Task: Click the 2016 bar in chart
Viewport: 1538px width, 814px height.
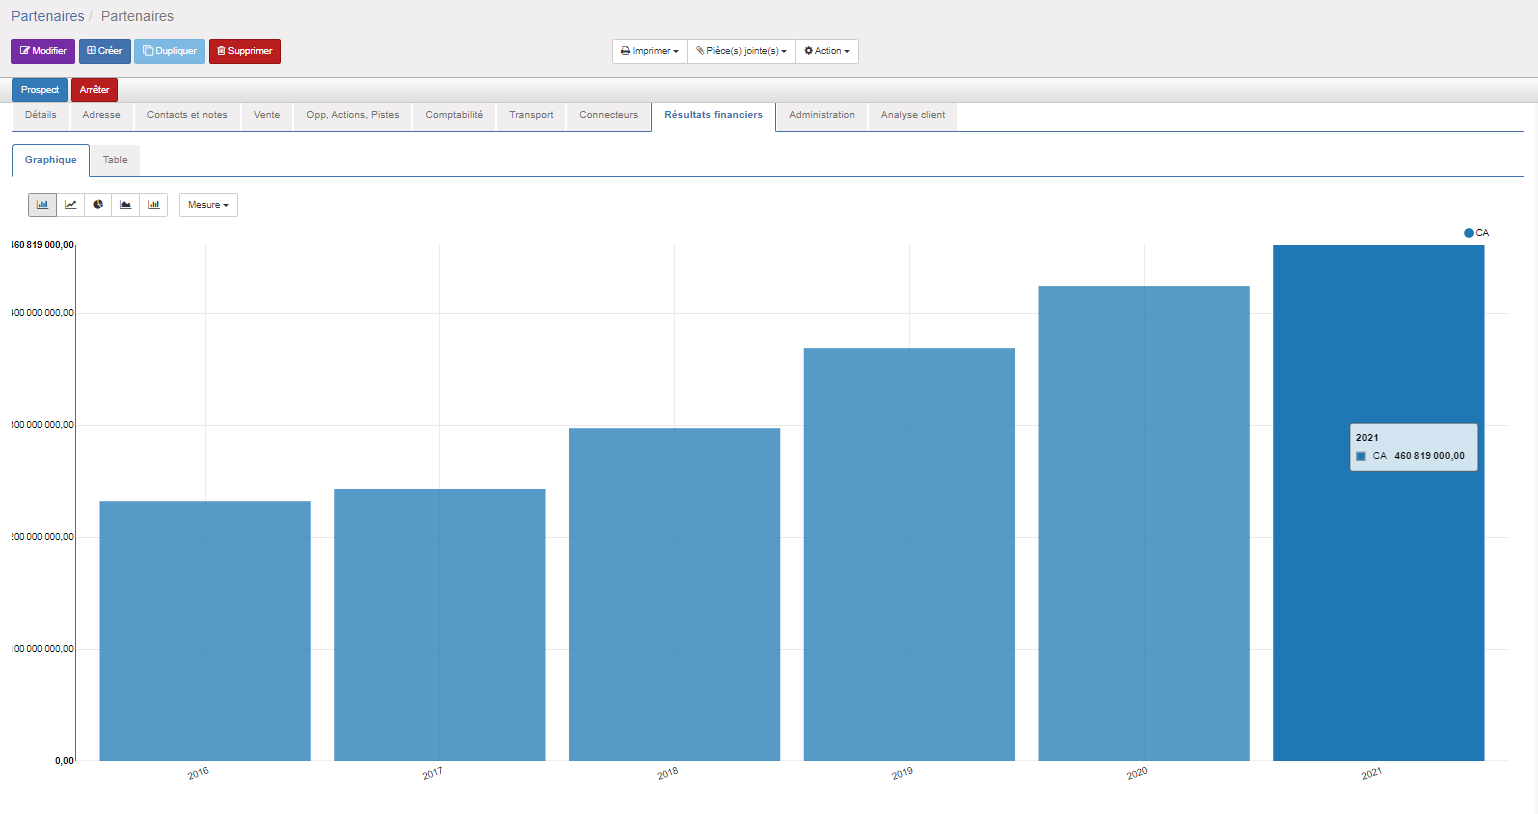Action: click(x=205, y=631)
